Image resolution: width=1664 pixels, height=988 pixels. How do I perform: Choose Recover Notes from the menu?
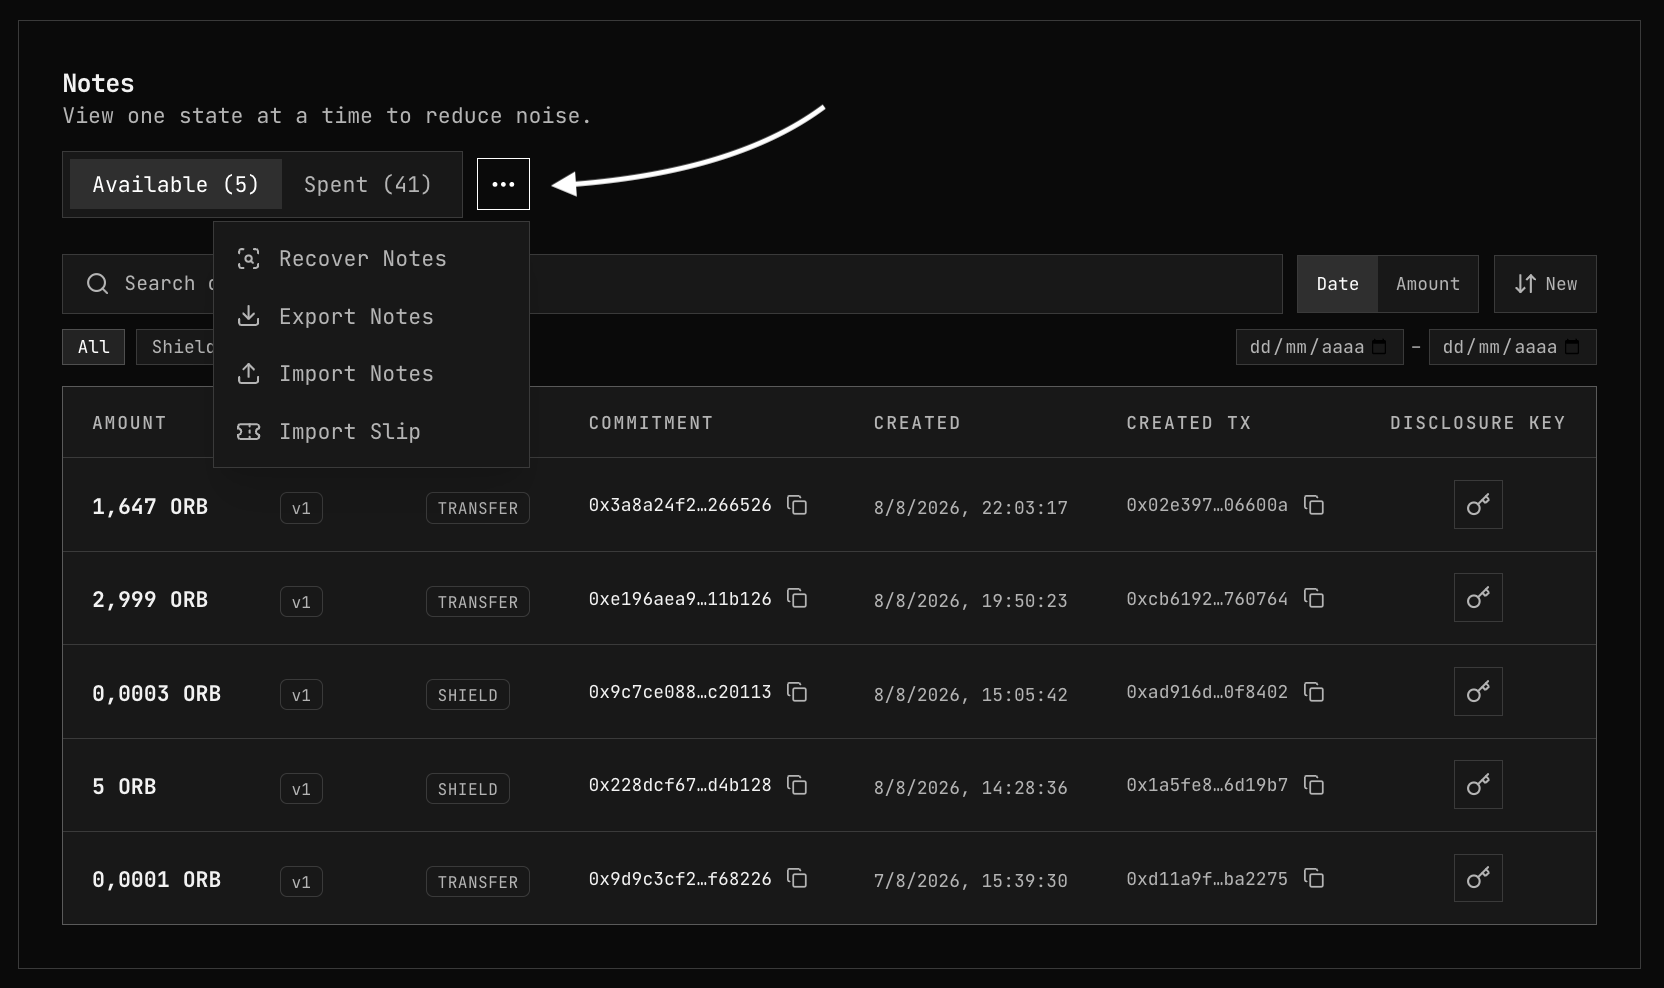coord(371,259)
